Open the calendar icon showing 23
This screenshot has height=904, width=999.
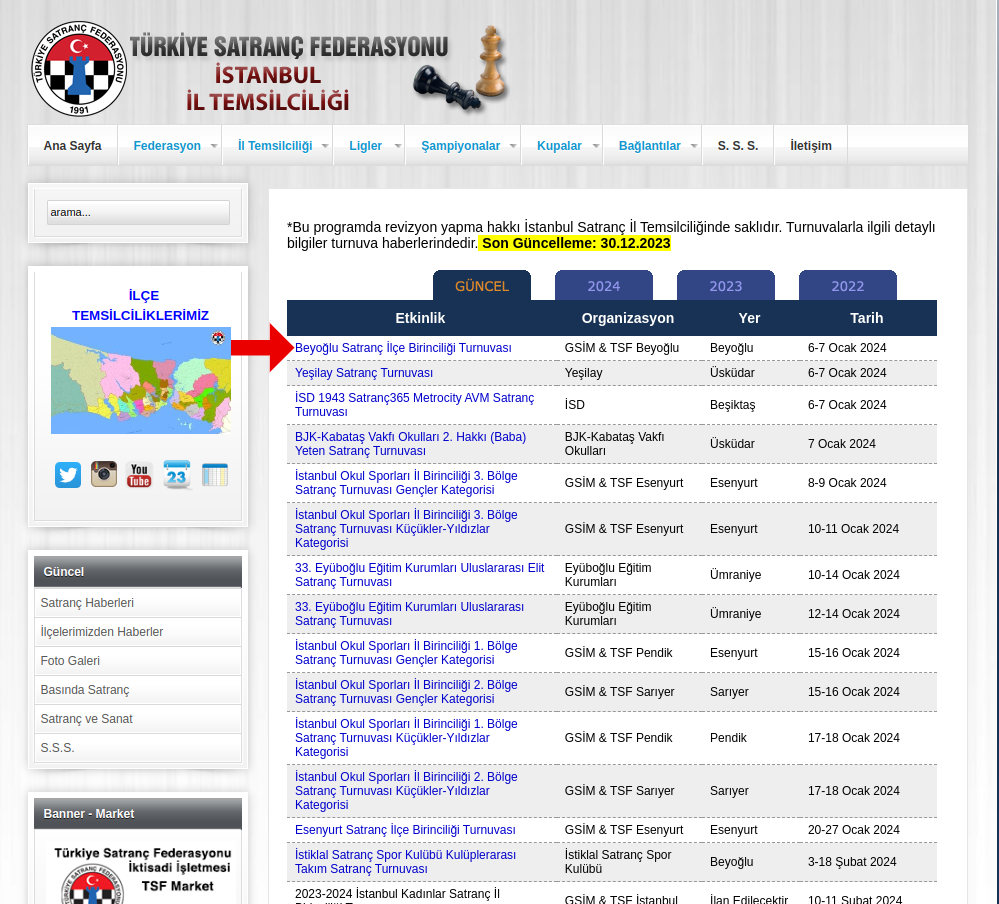176,475
